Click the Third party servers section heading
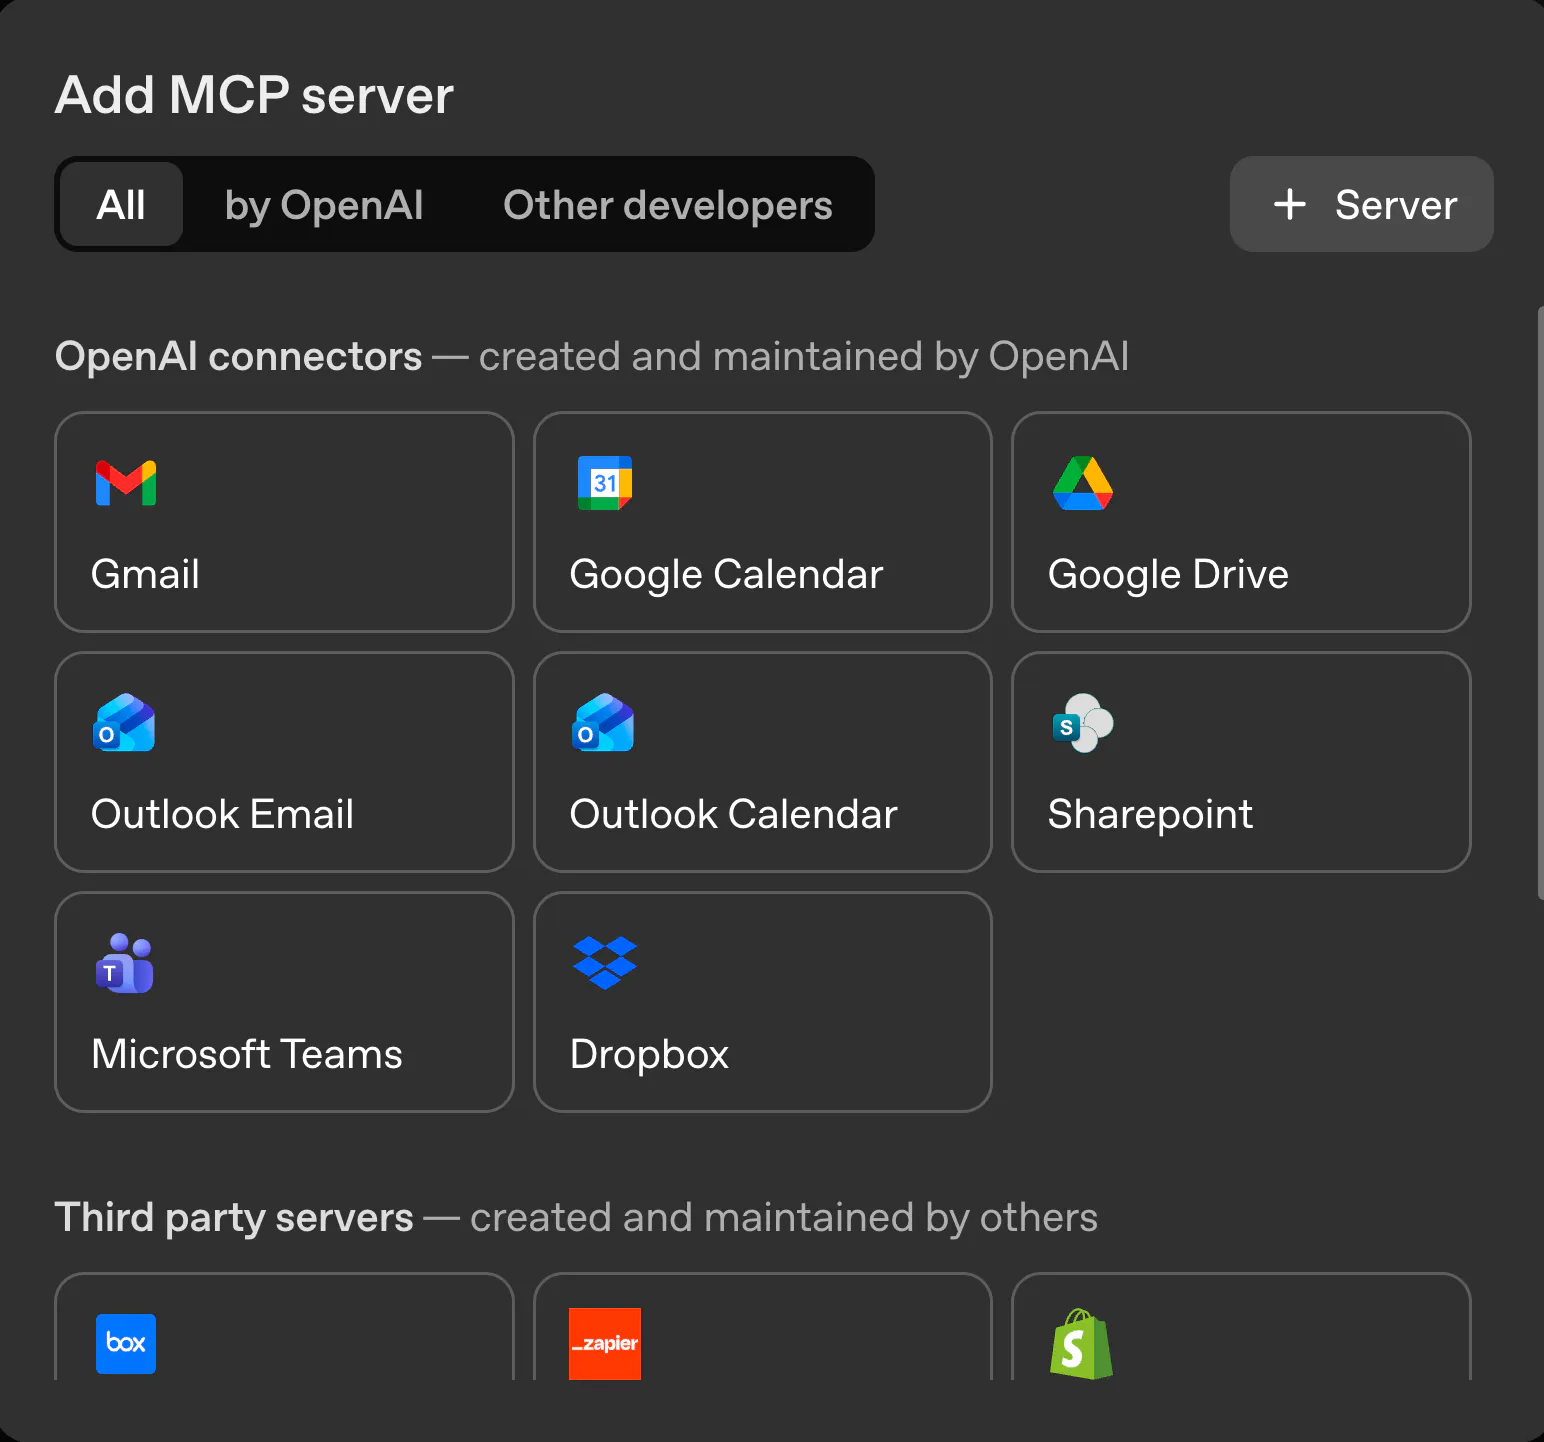Viewport: 1544px width, 1442px height. point(234,1217)
